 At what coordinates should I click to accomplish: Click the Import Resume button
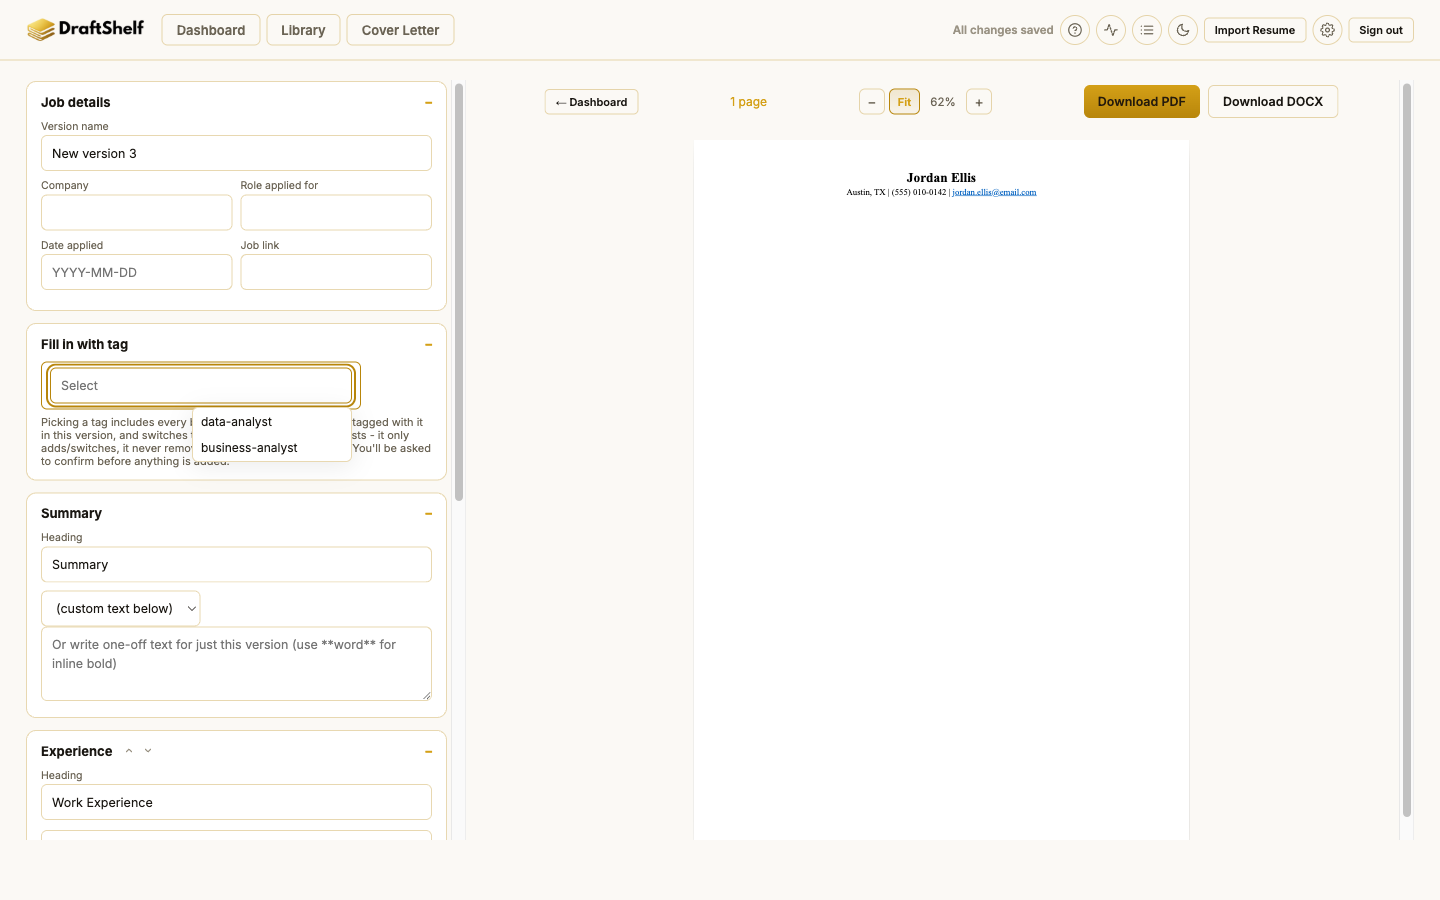click(1255, 30)
